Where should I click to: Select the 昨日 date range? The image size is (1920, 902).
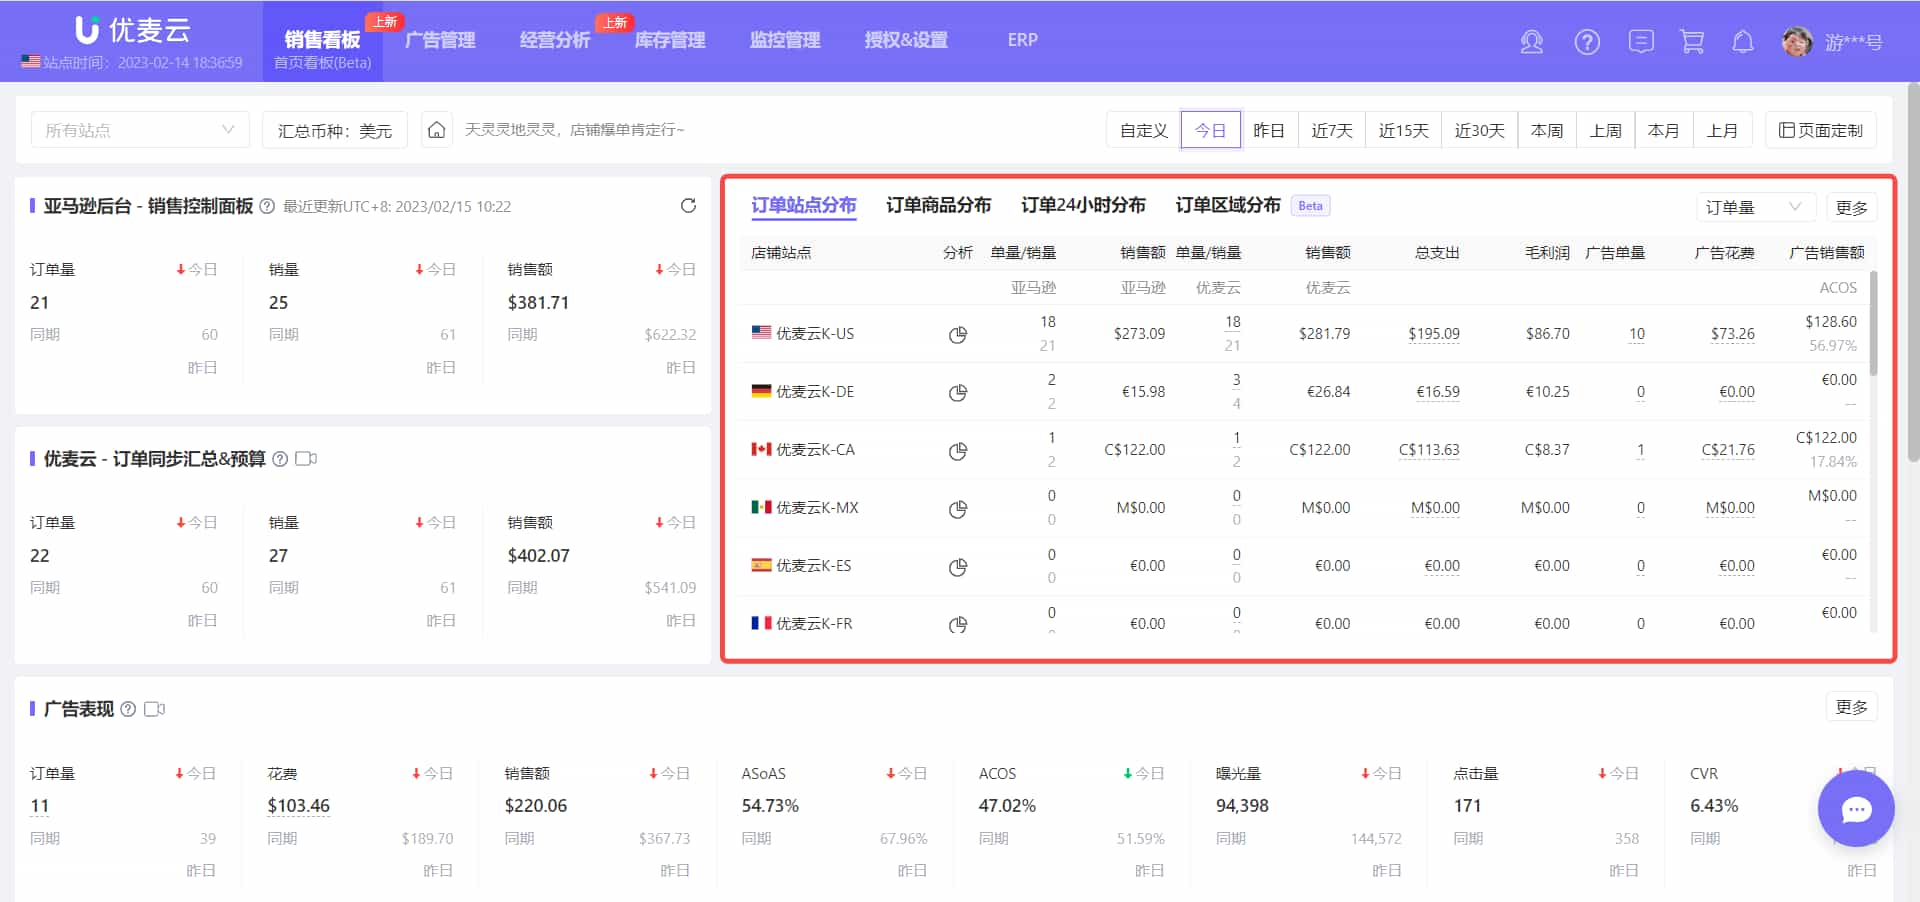point(1269,130)
